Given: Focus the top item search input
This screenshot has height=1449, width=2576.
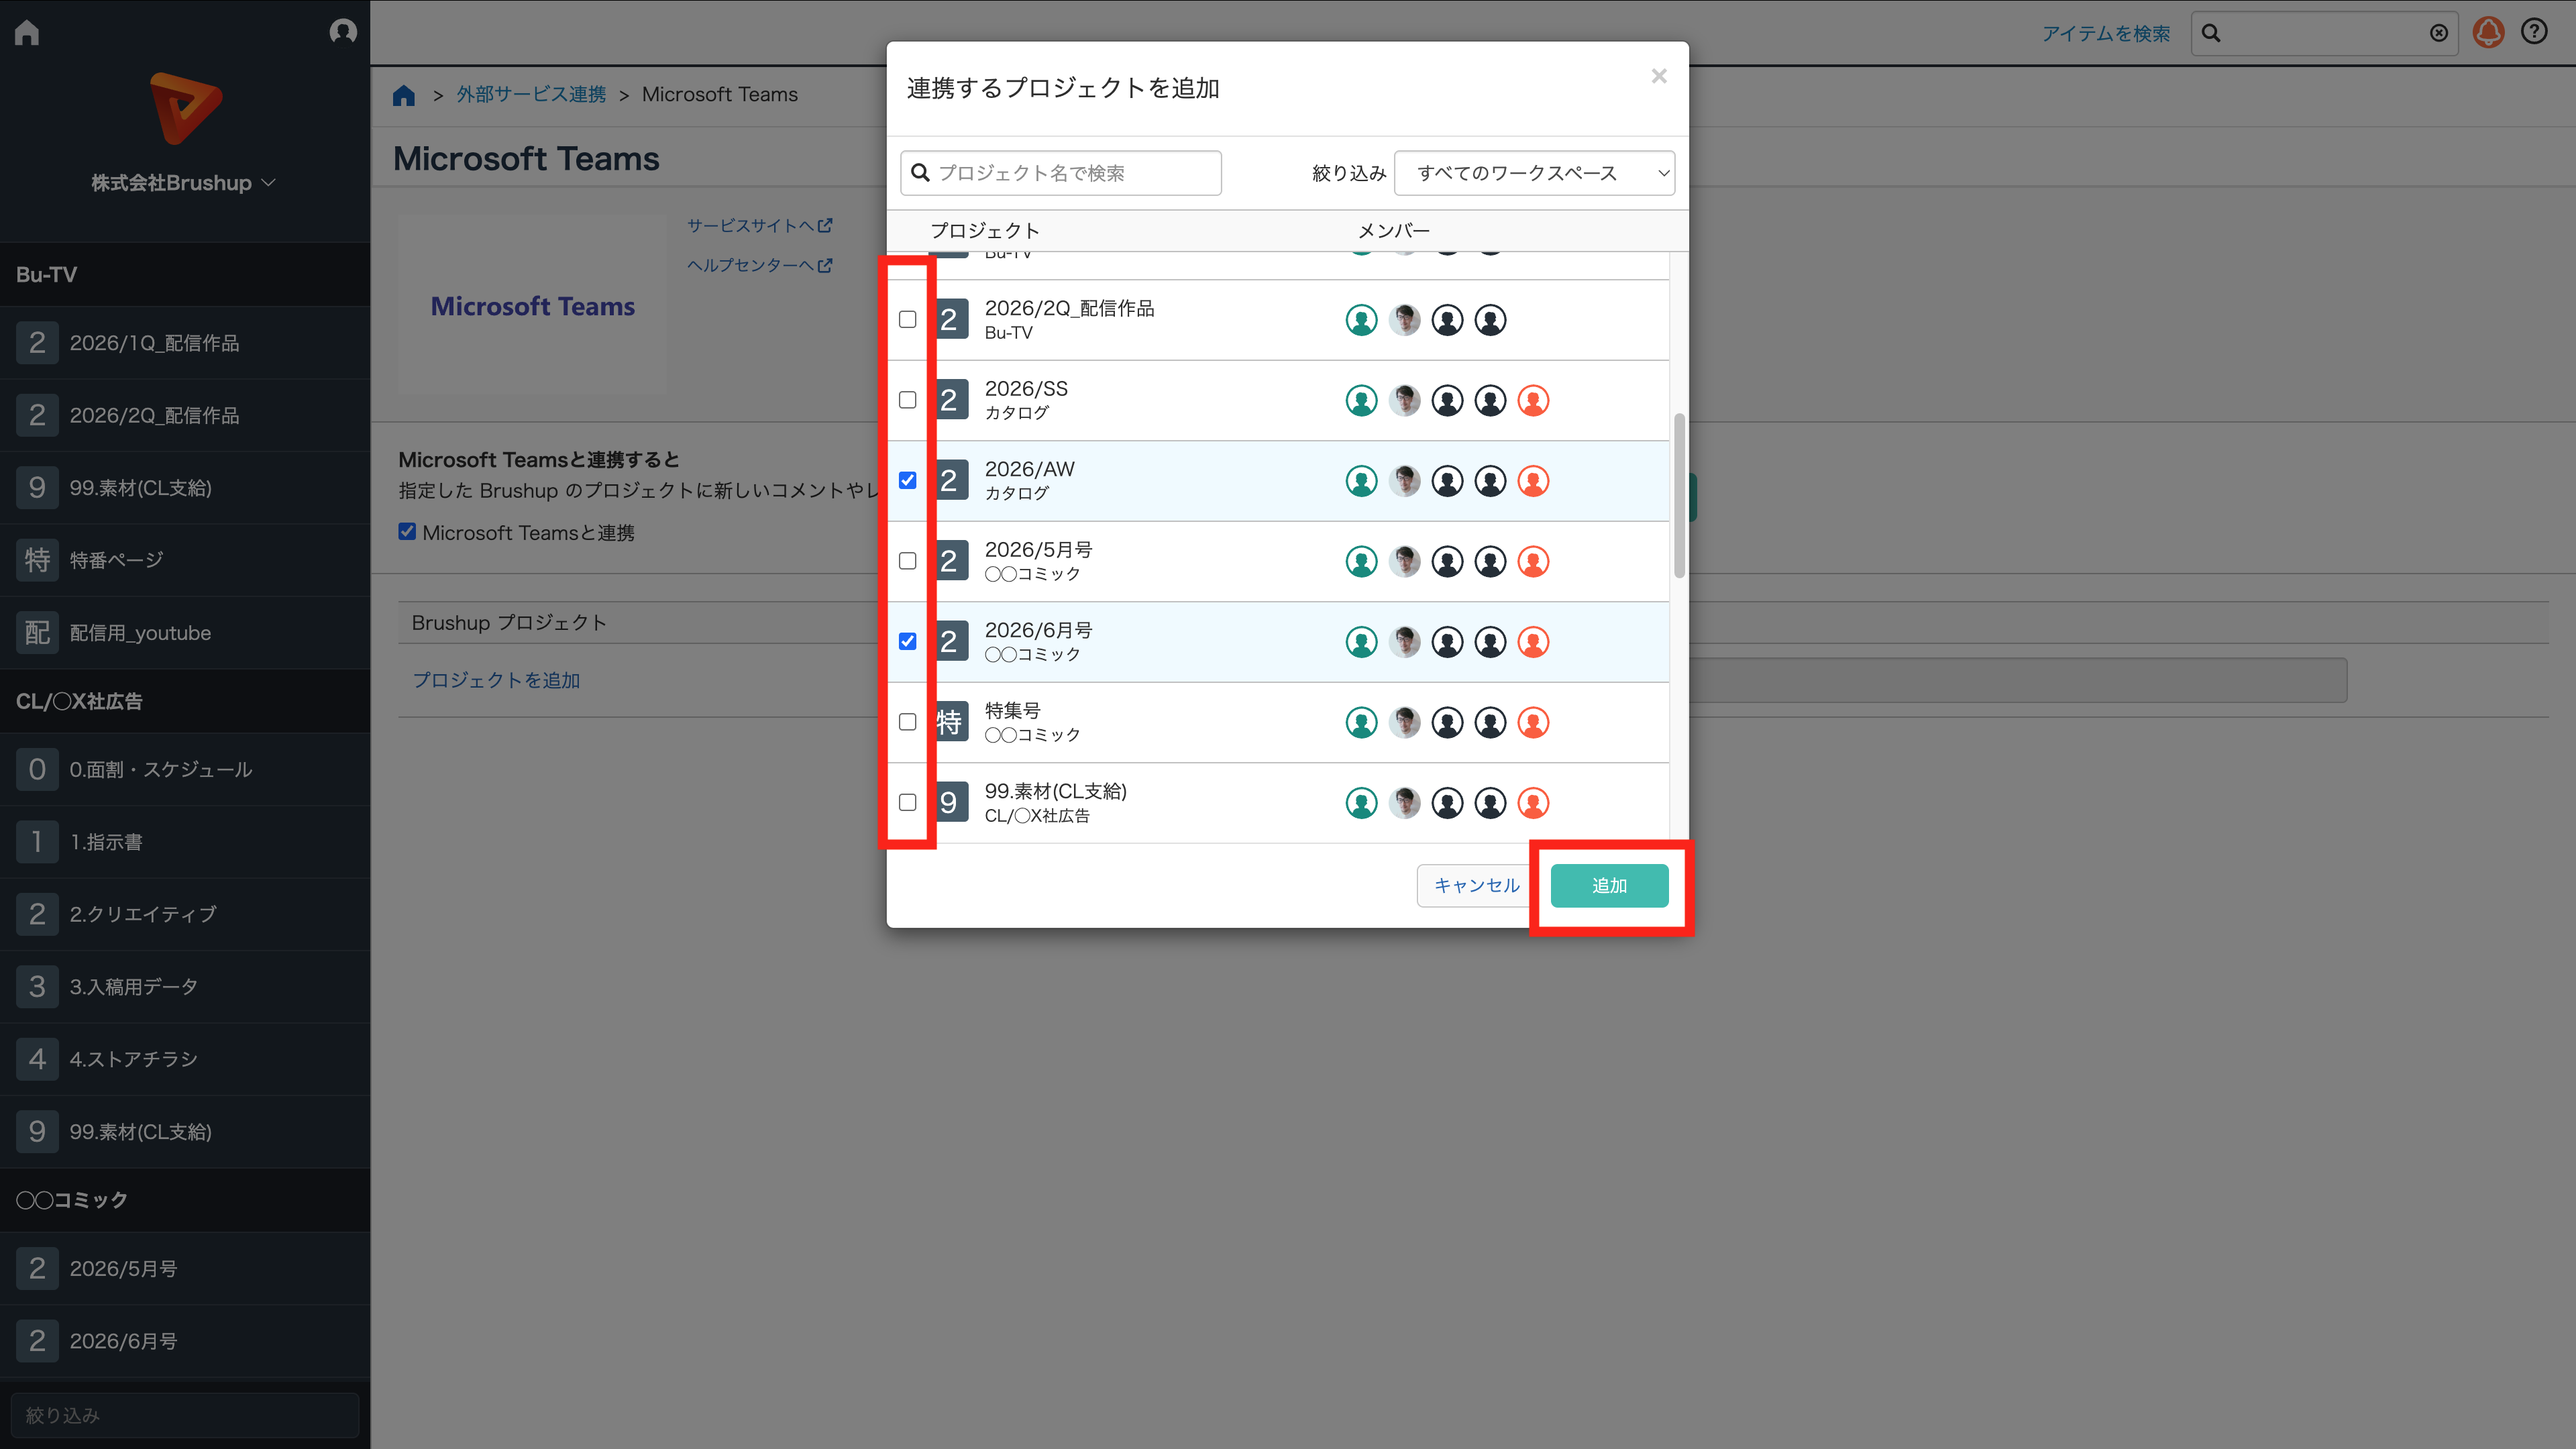Looking at the screenshot, I should coord(2324,33).
